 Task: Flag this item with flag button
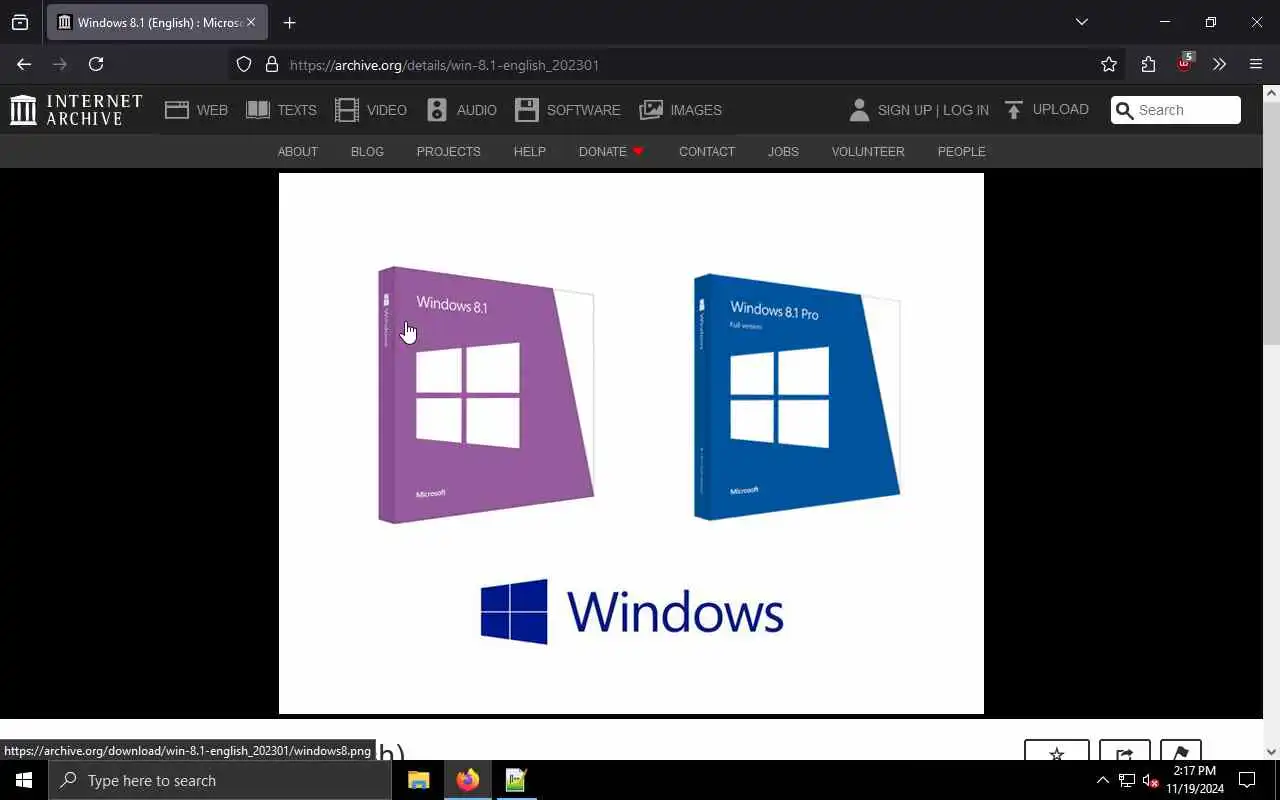[x=1180, y=751]
